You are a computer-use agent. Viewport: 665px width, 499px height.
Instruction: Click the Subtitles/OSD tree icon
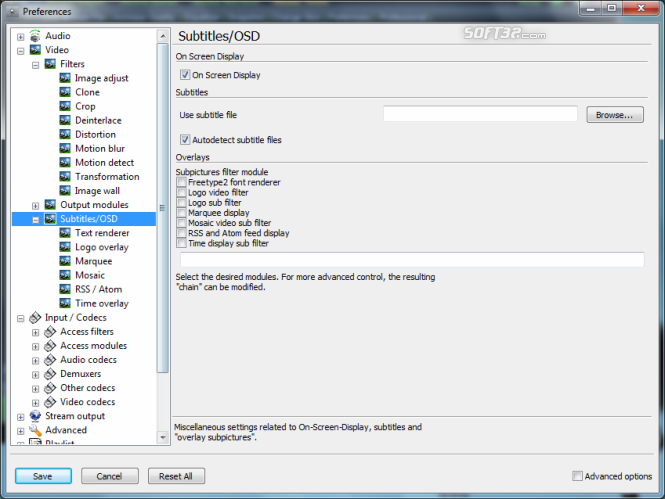[50, 219]
